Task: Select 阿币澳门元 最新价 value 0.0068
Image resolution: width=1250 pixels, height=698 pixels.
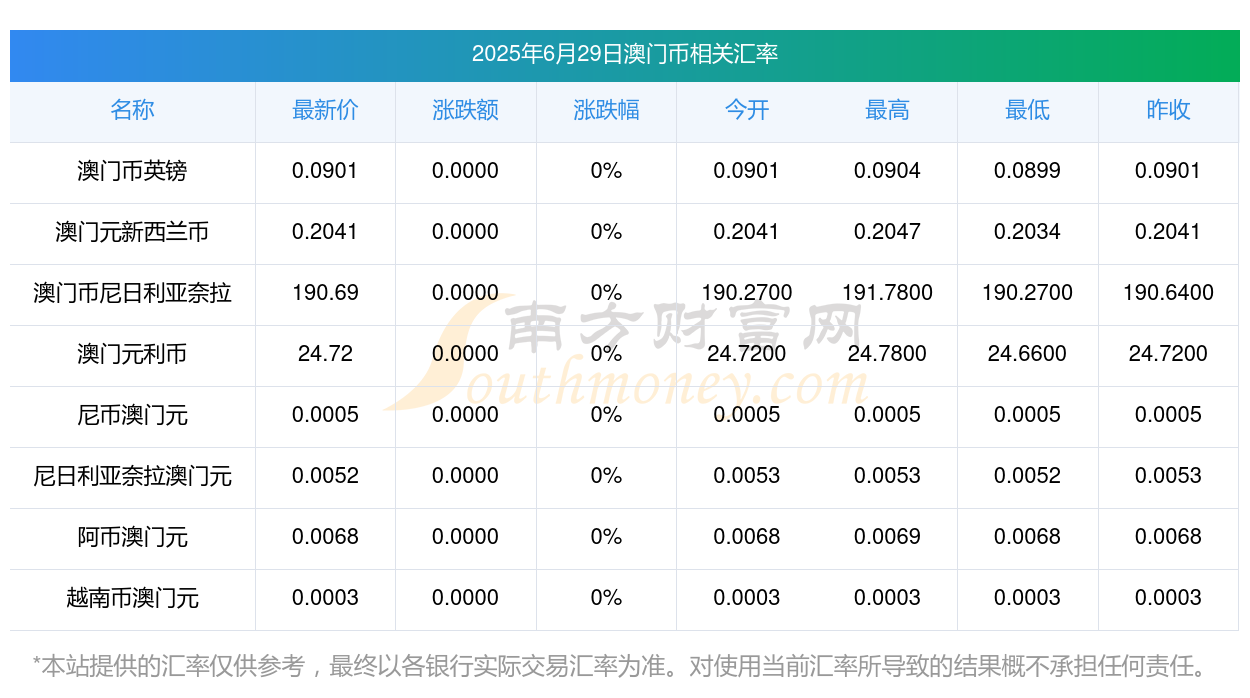Action: (325, 537)
